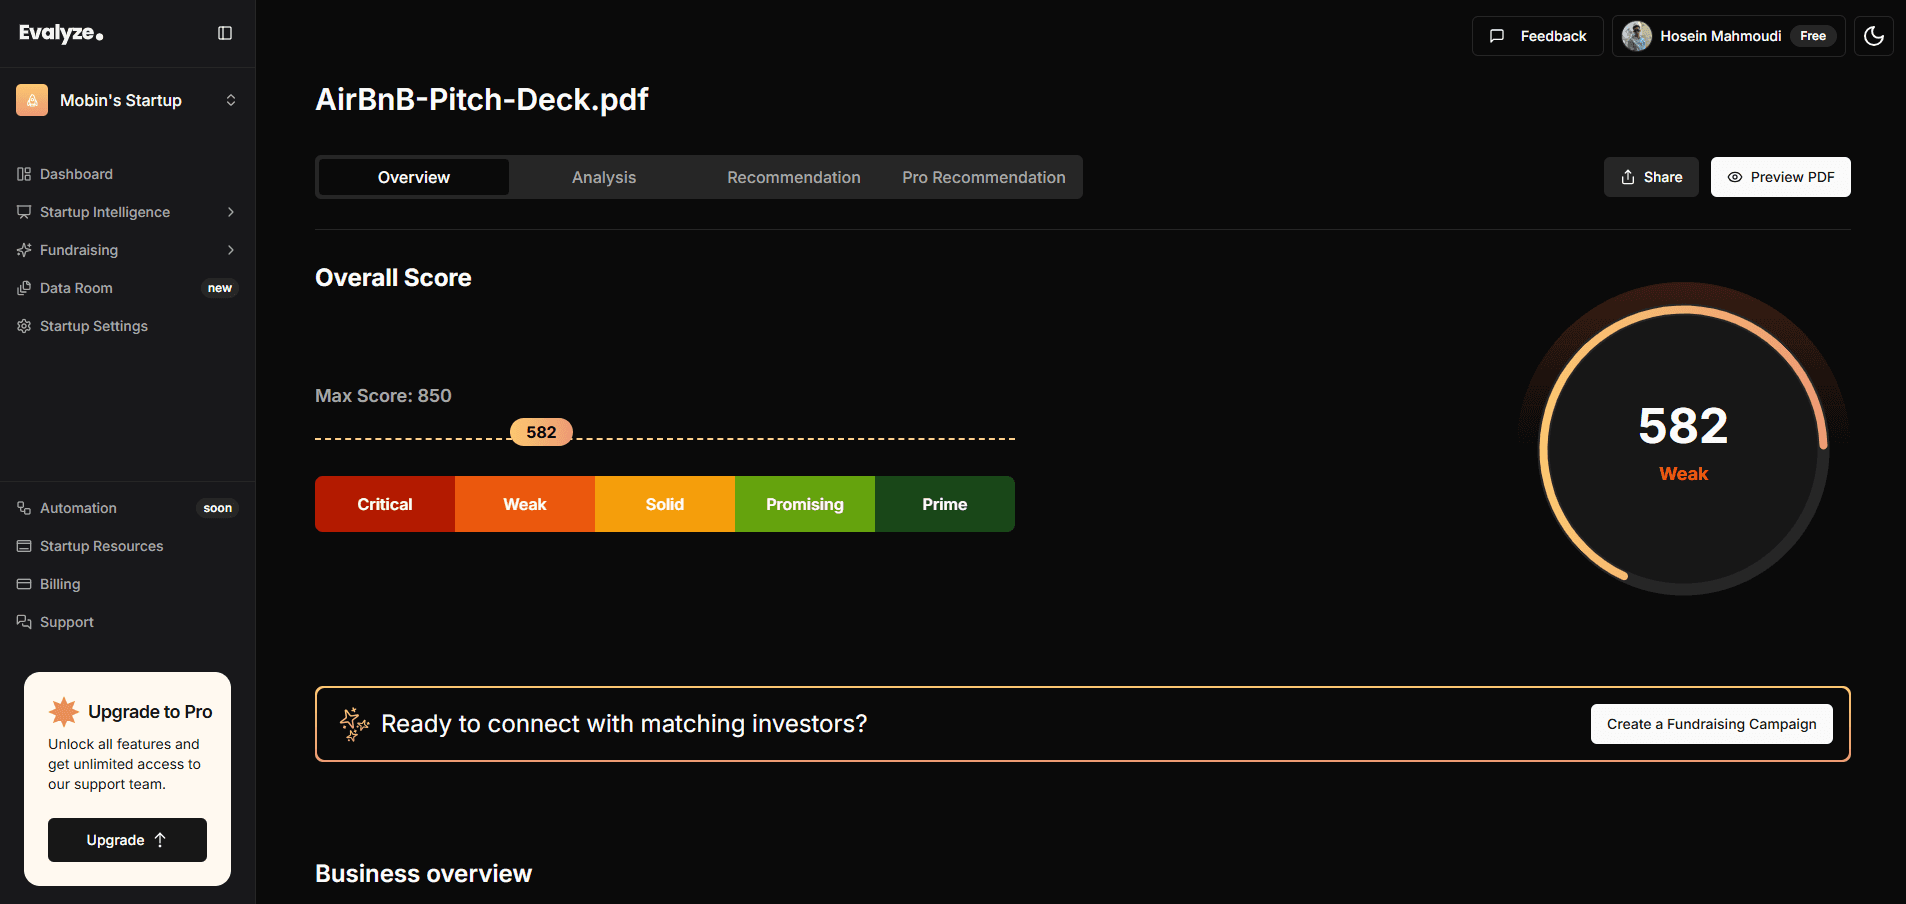Click the Preview PDF eye icon

[1735, 177]
